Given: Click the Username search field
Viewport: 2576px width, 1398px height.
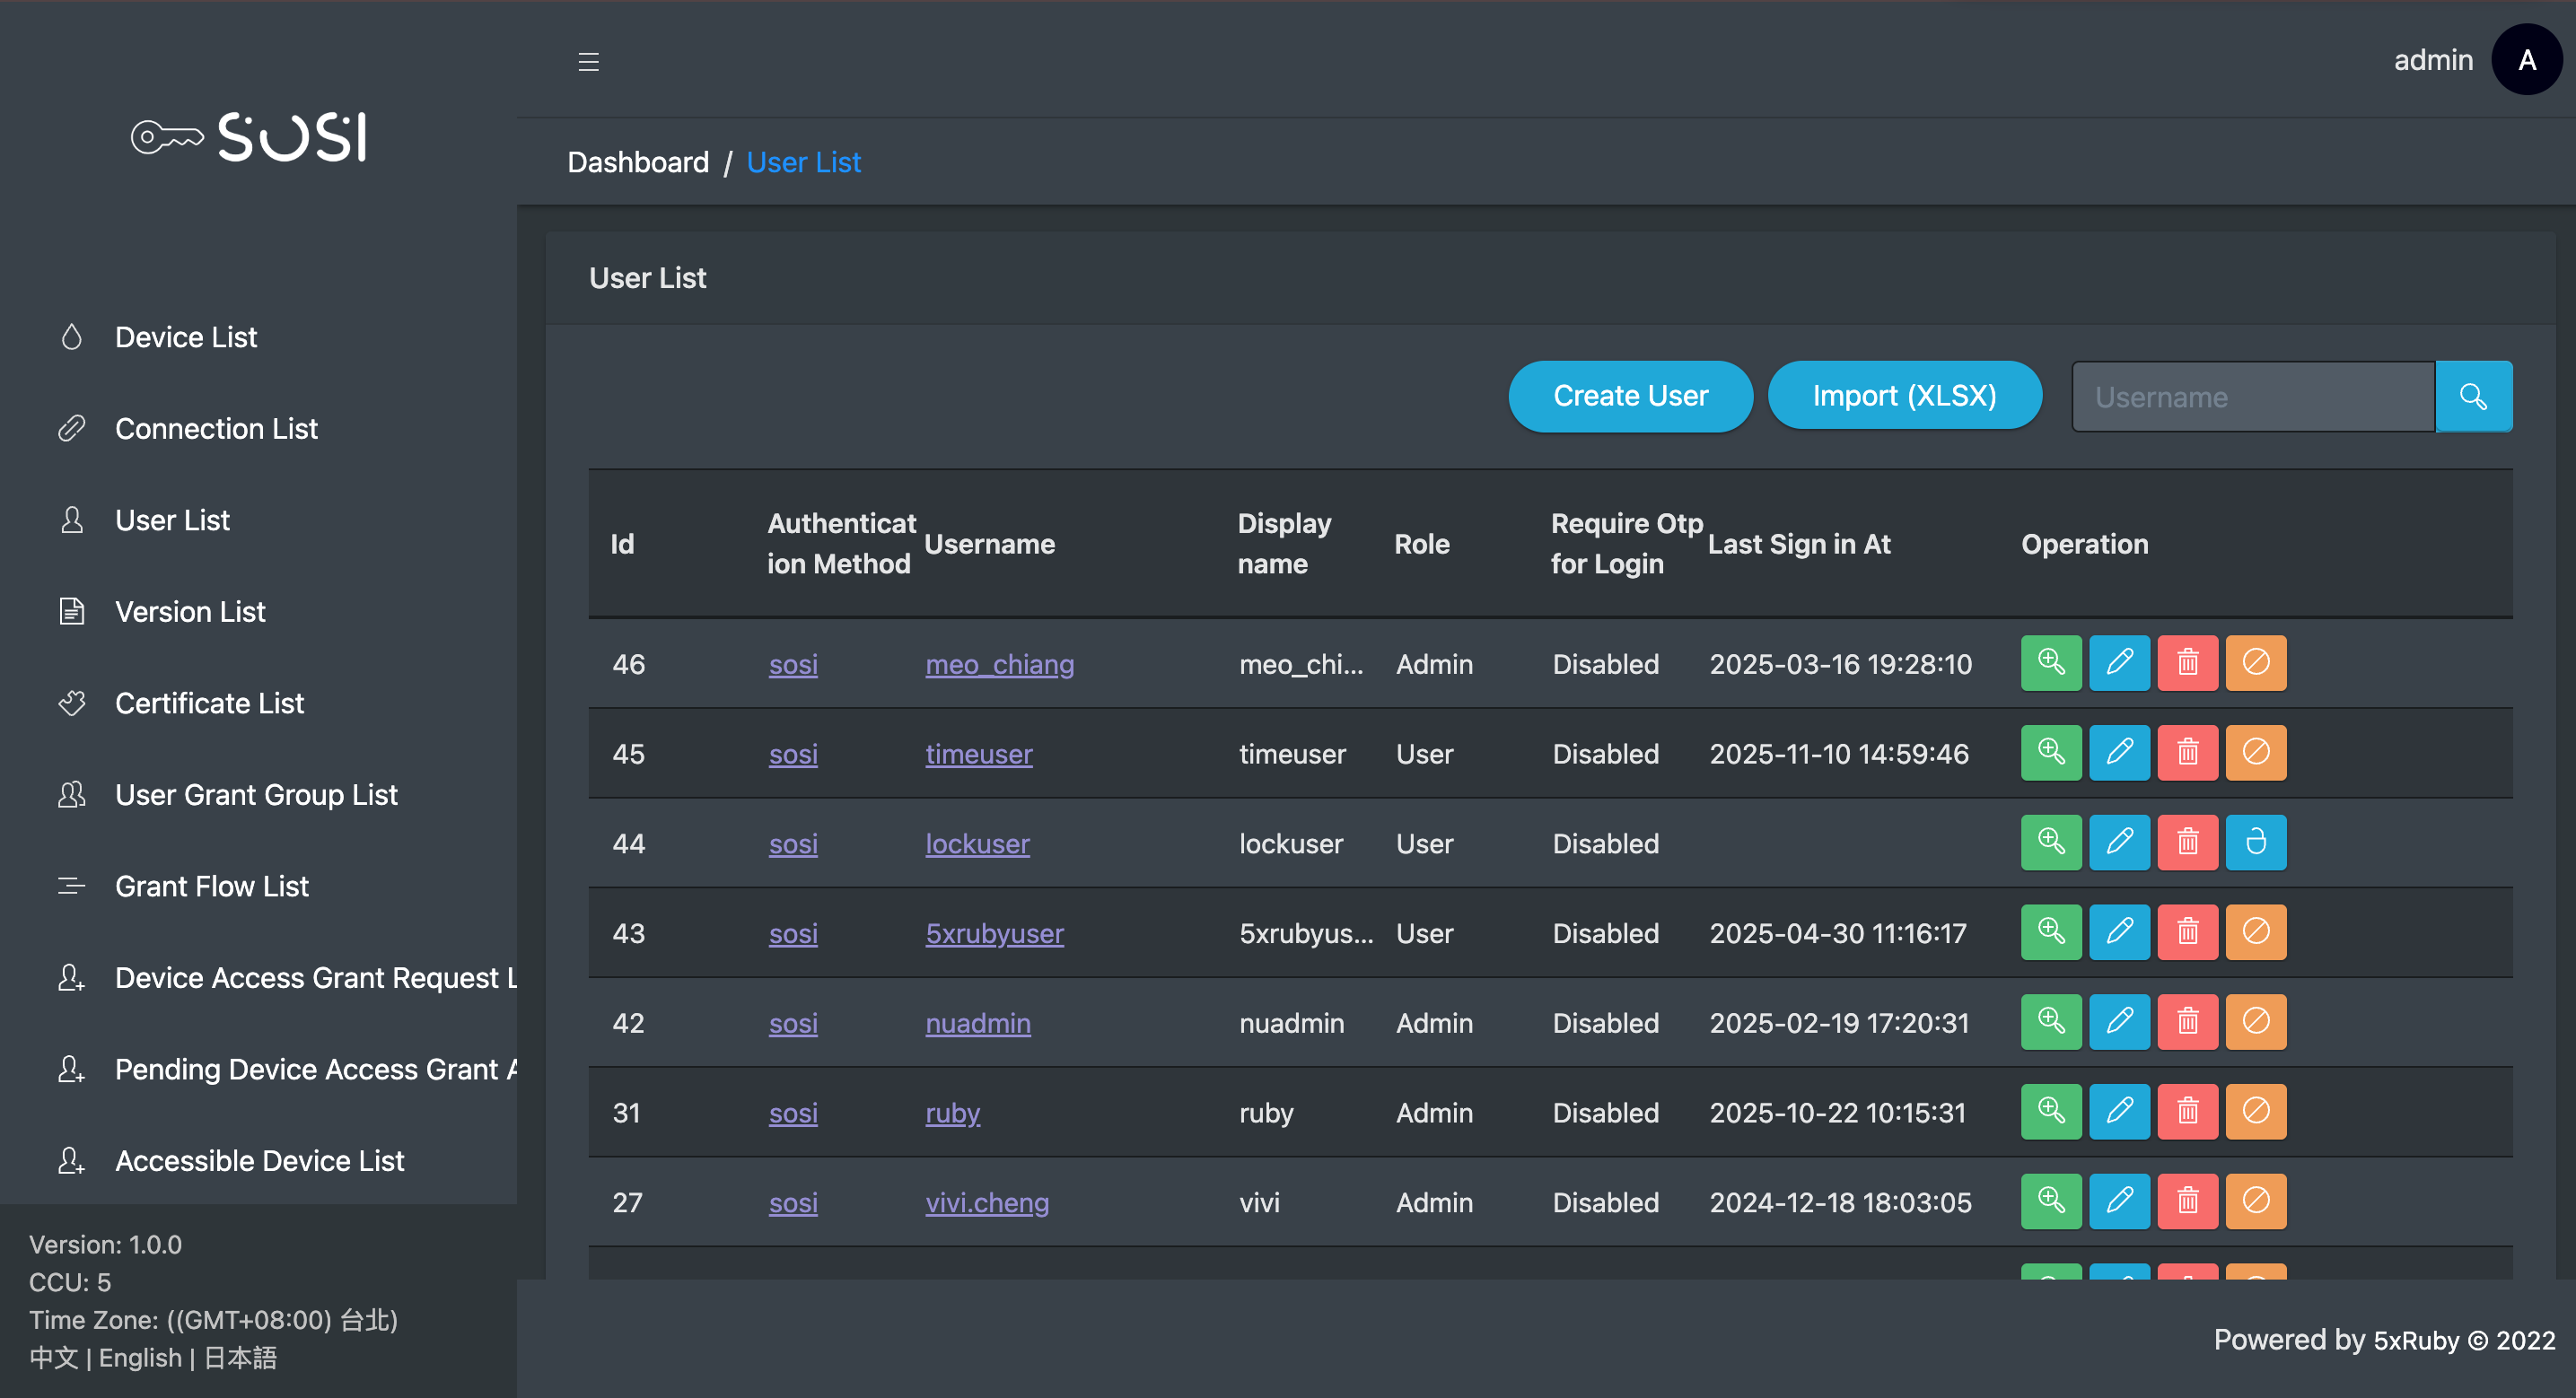Looking at the screenshot, I should (2252, 397).
